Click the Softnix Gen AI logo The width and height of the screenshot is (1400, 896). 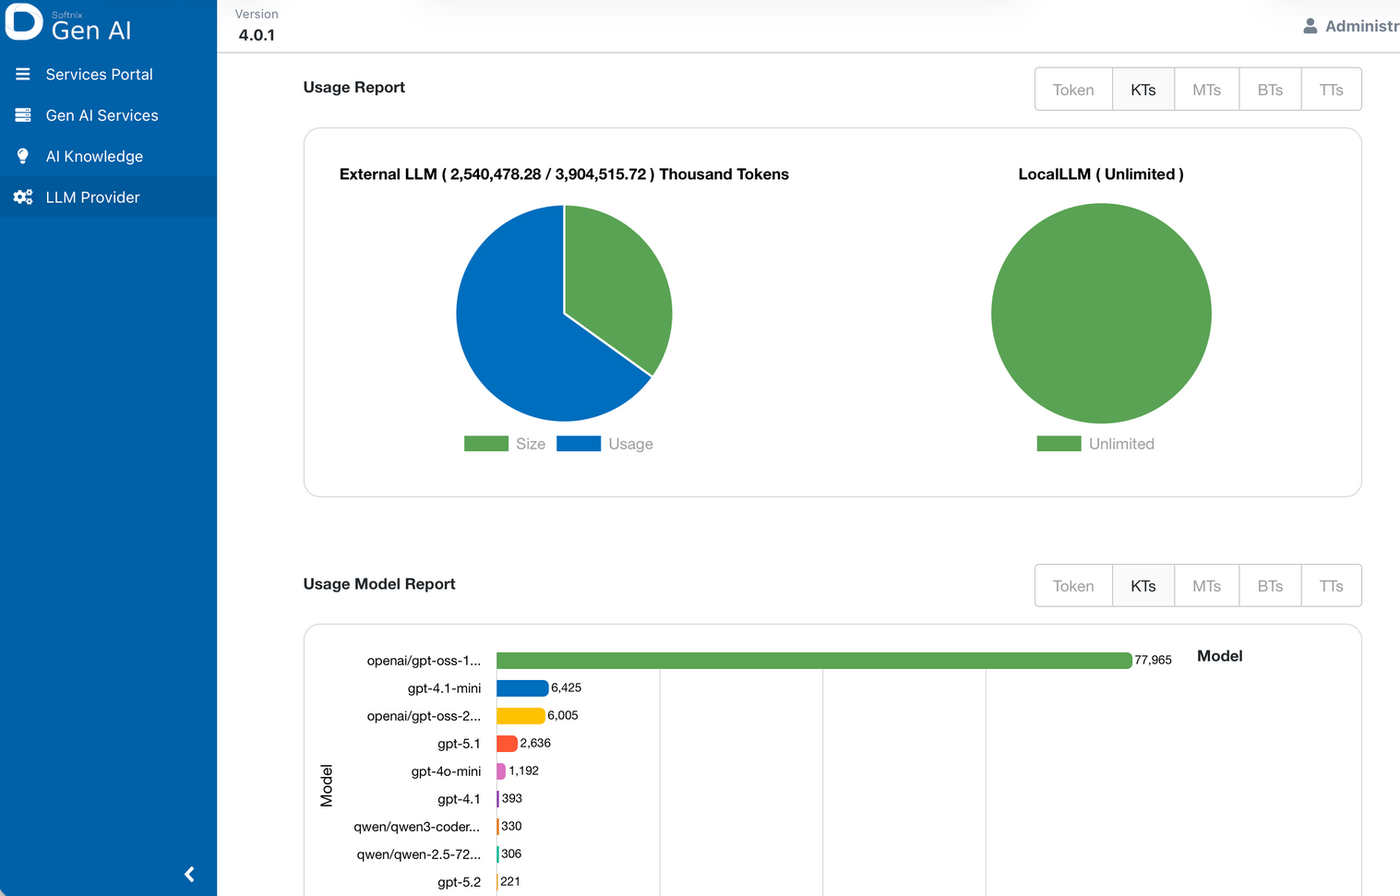(x=68, y=24)
